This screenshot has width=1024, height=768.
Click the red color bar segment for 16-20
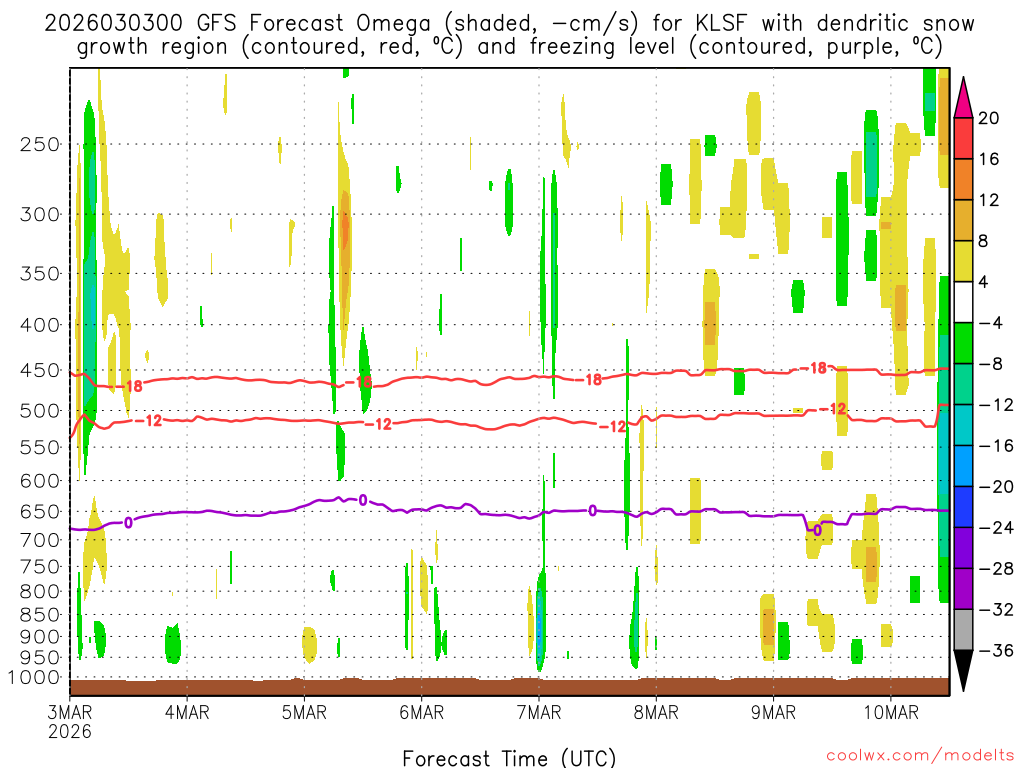tap(963, 138)
